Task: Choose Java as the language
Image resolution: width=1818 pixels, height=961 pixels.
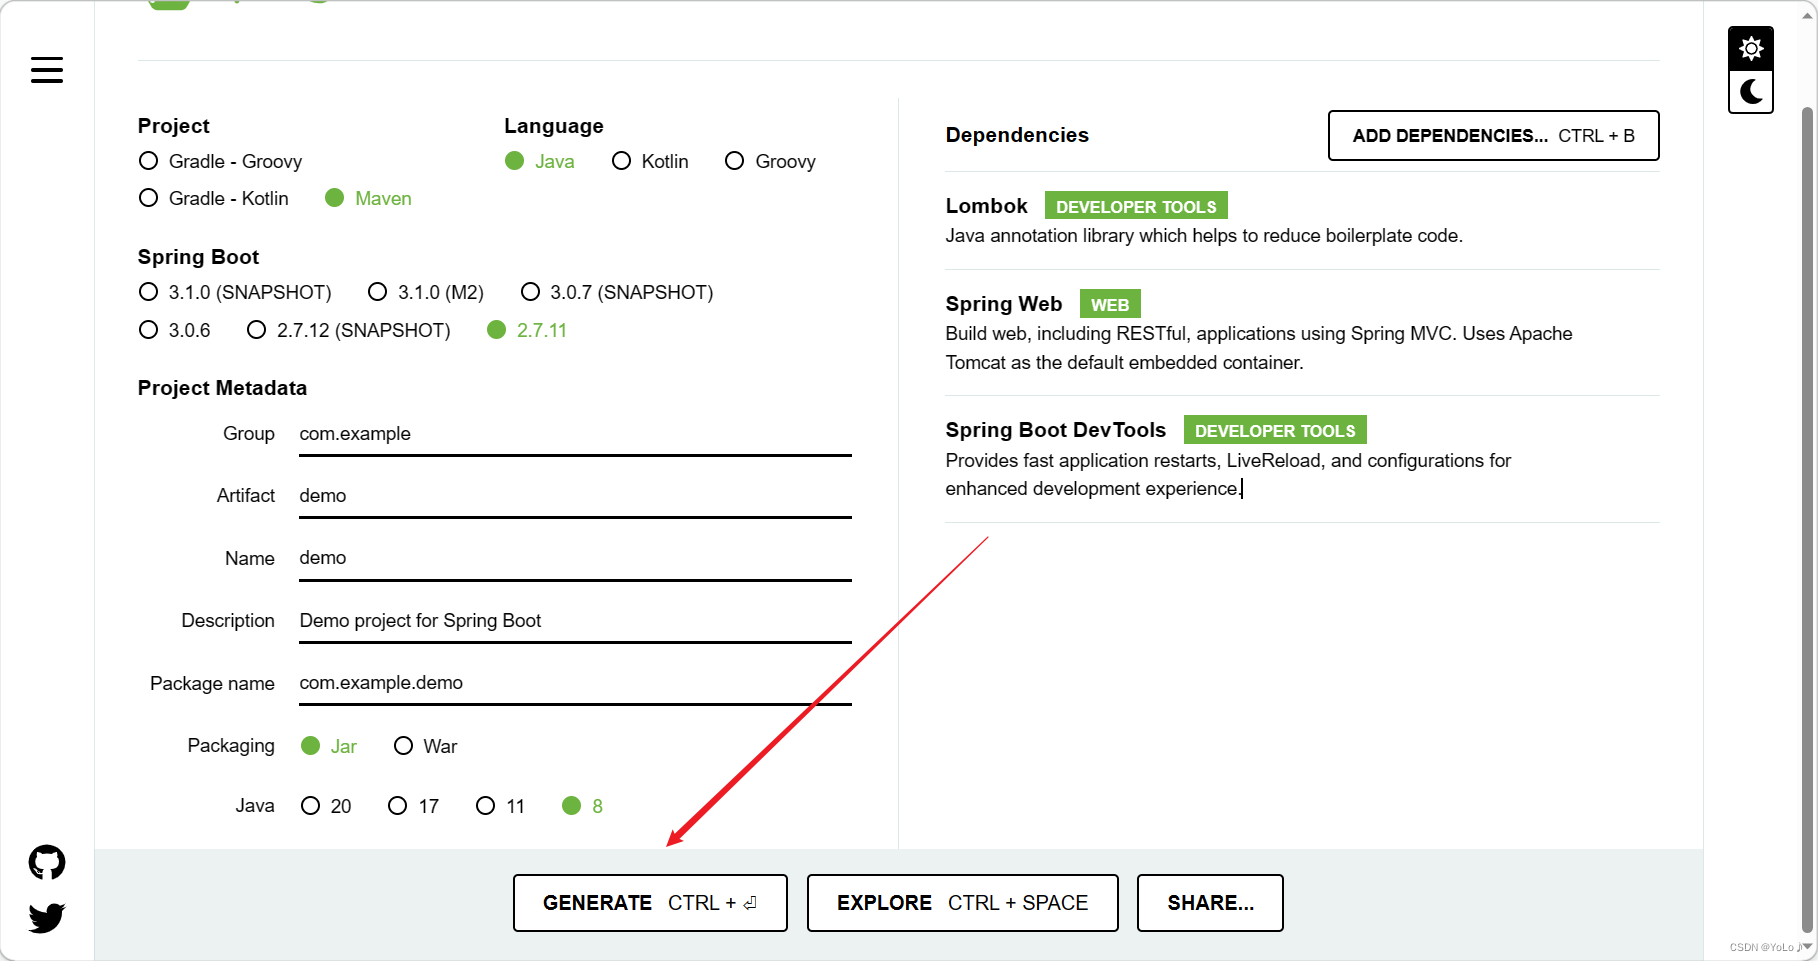Action: coord(539,161)
